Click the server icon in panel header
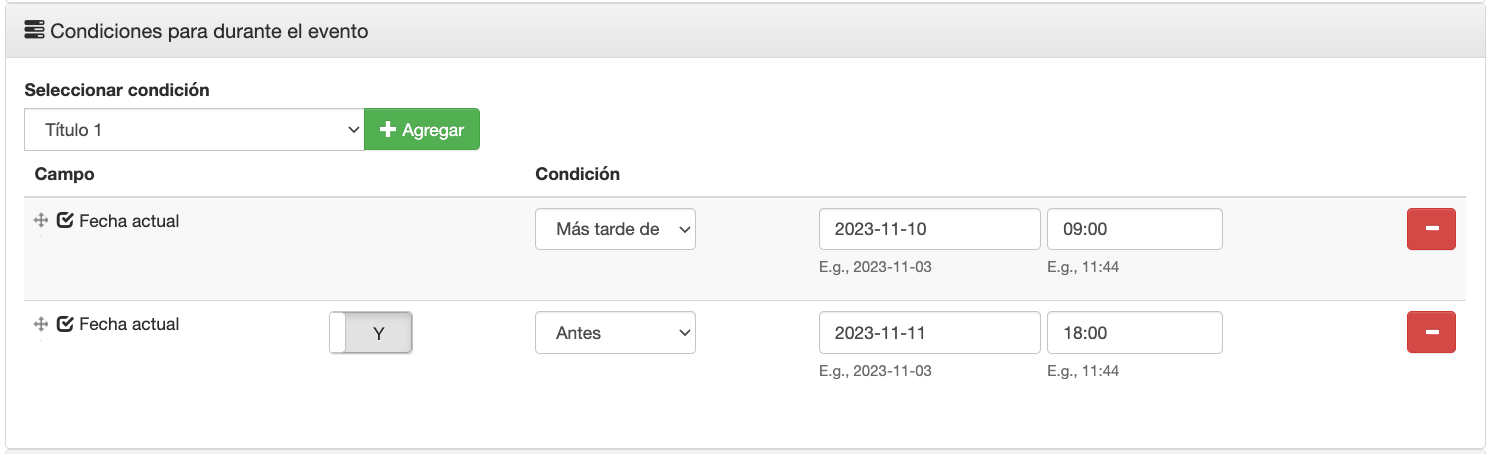The image size is (1492, 454). coord(35,31)
